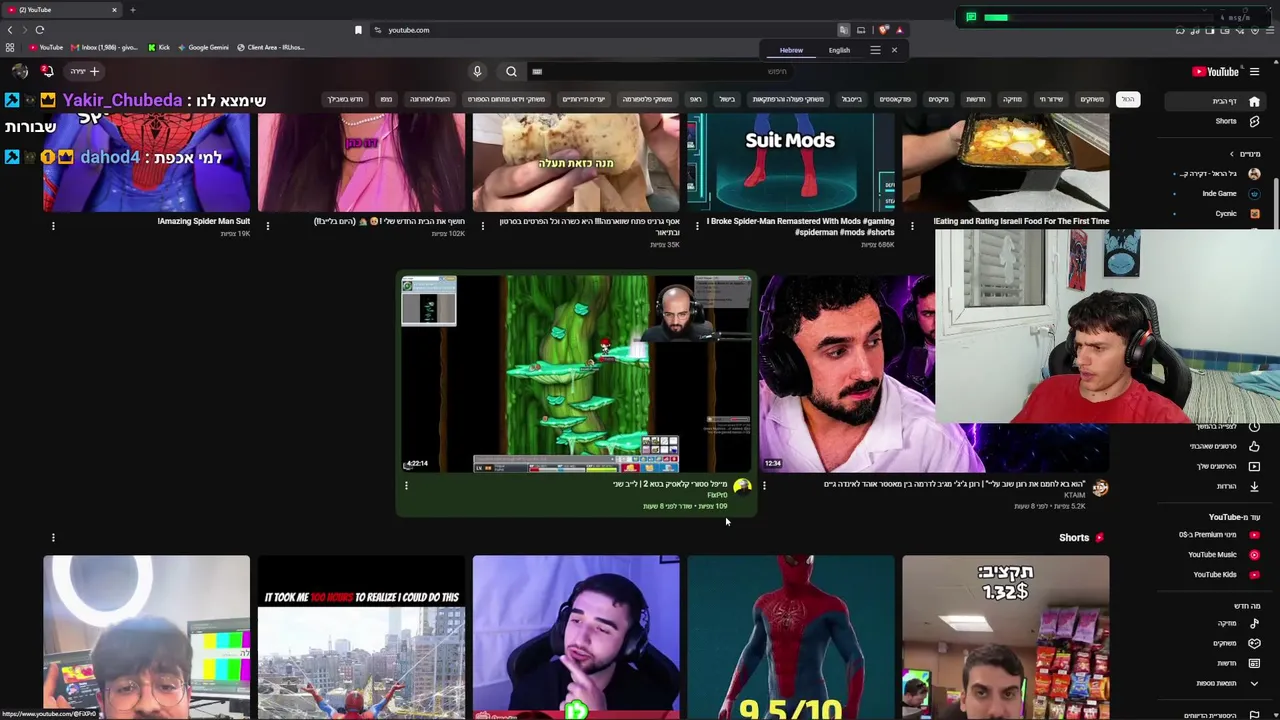
Task: Select the (2) YouTube browser tab
Action: pyautogui.click(x=60, y=10)
